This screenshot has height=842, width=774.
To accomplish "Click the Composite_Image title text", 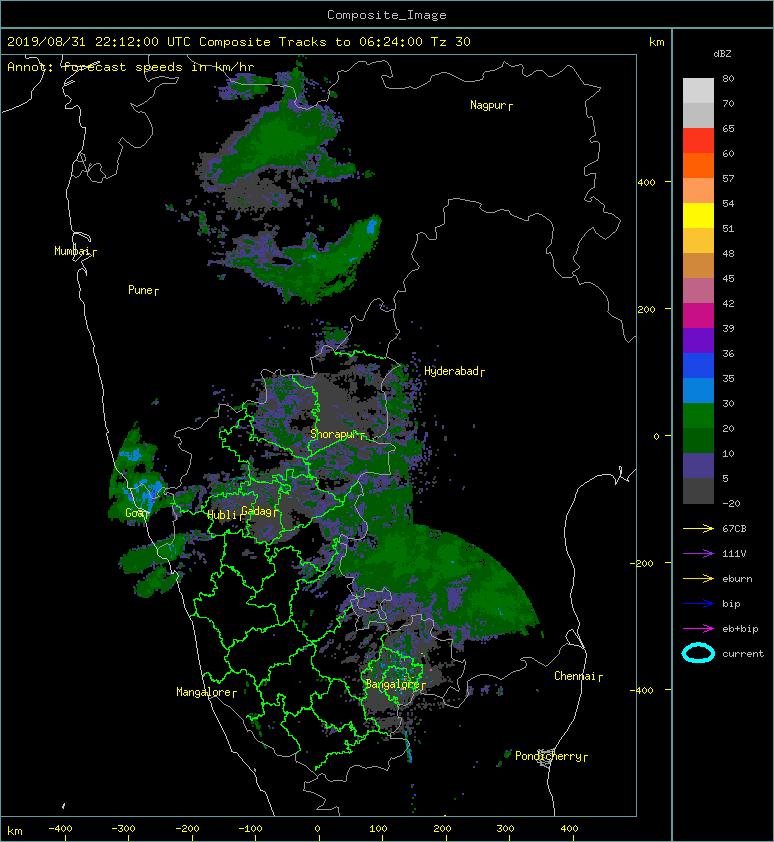I will 387,15.
